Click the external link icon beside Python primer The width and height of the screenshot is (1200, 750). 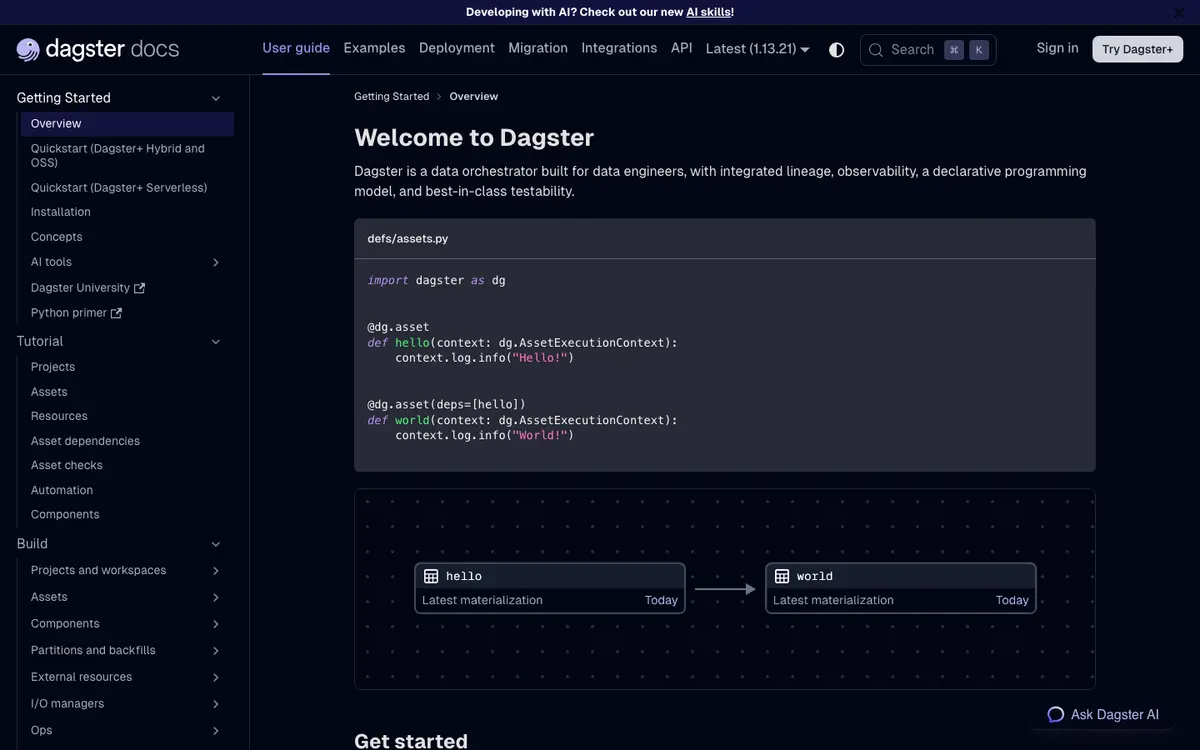tap(116, 313)
